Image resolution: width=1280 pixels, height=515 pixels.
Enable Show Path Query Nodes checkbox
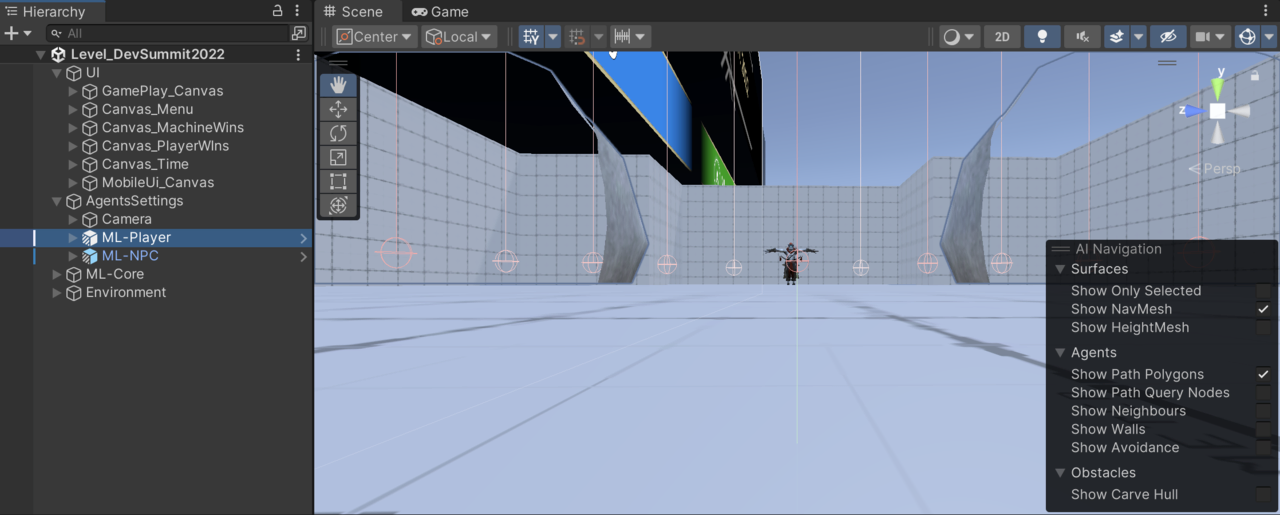(x=1264, y=393)
